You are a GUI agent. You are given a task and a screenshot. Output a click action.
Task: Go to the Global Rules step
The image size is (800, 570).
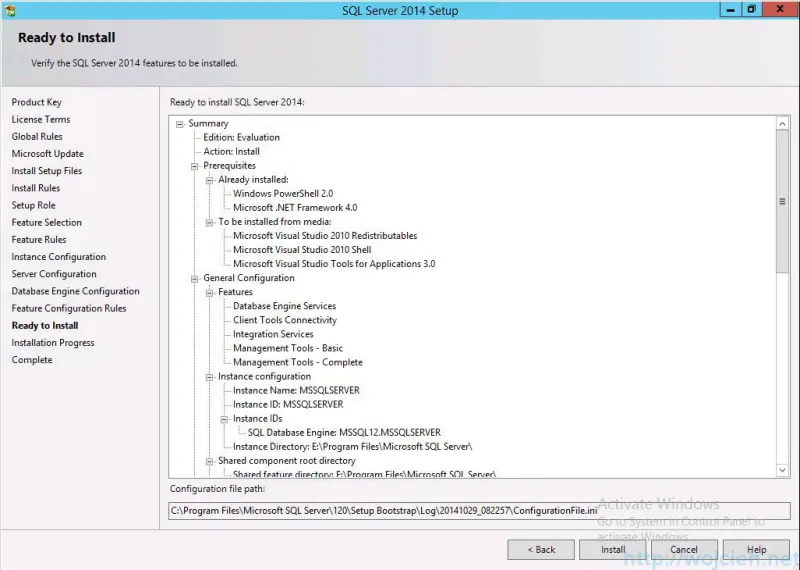pos(37,137)
